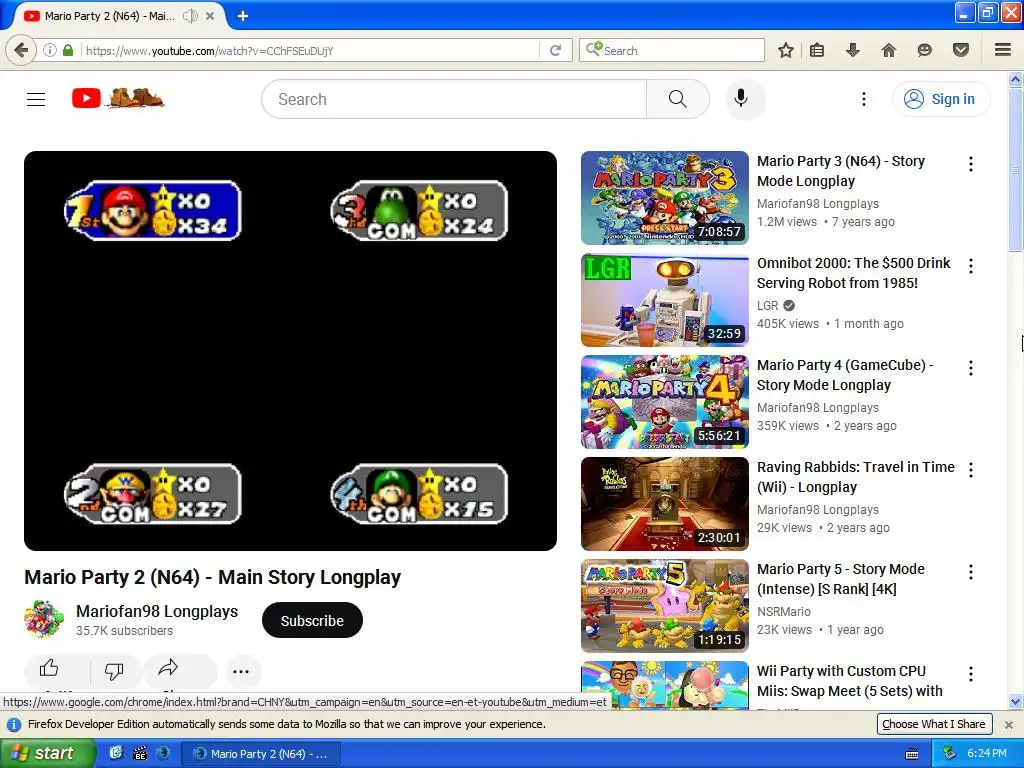Open options for Mario Party 5 video

[x=970, y=572]
